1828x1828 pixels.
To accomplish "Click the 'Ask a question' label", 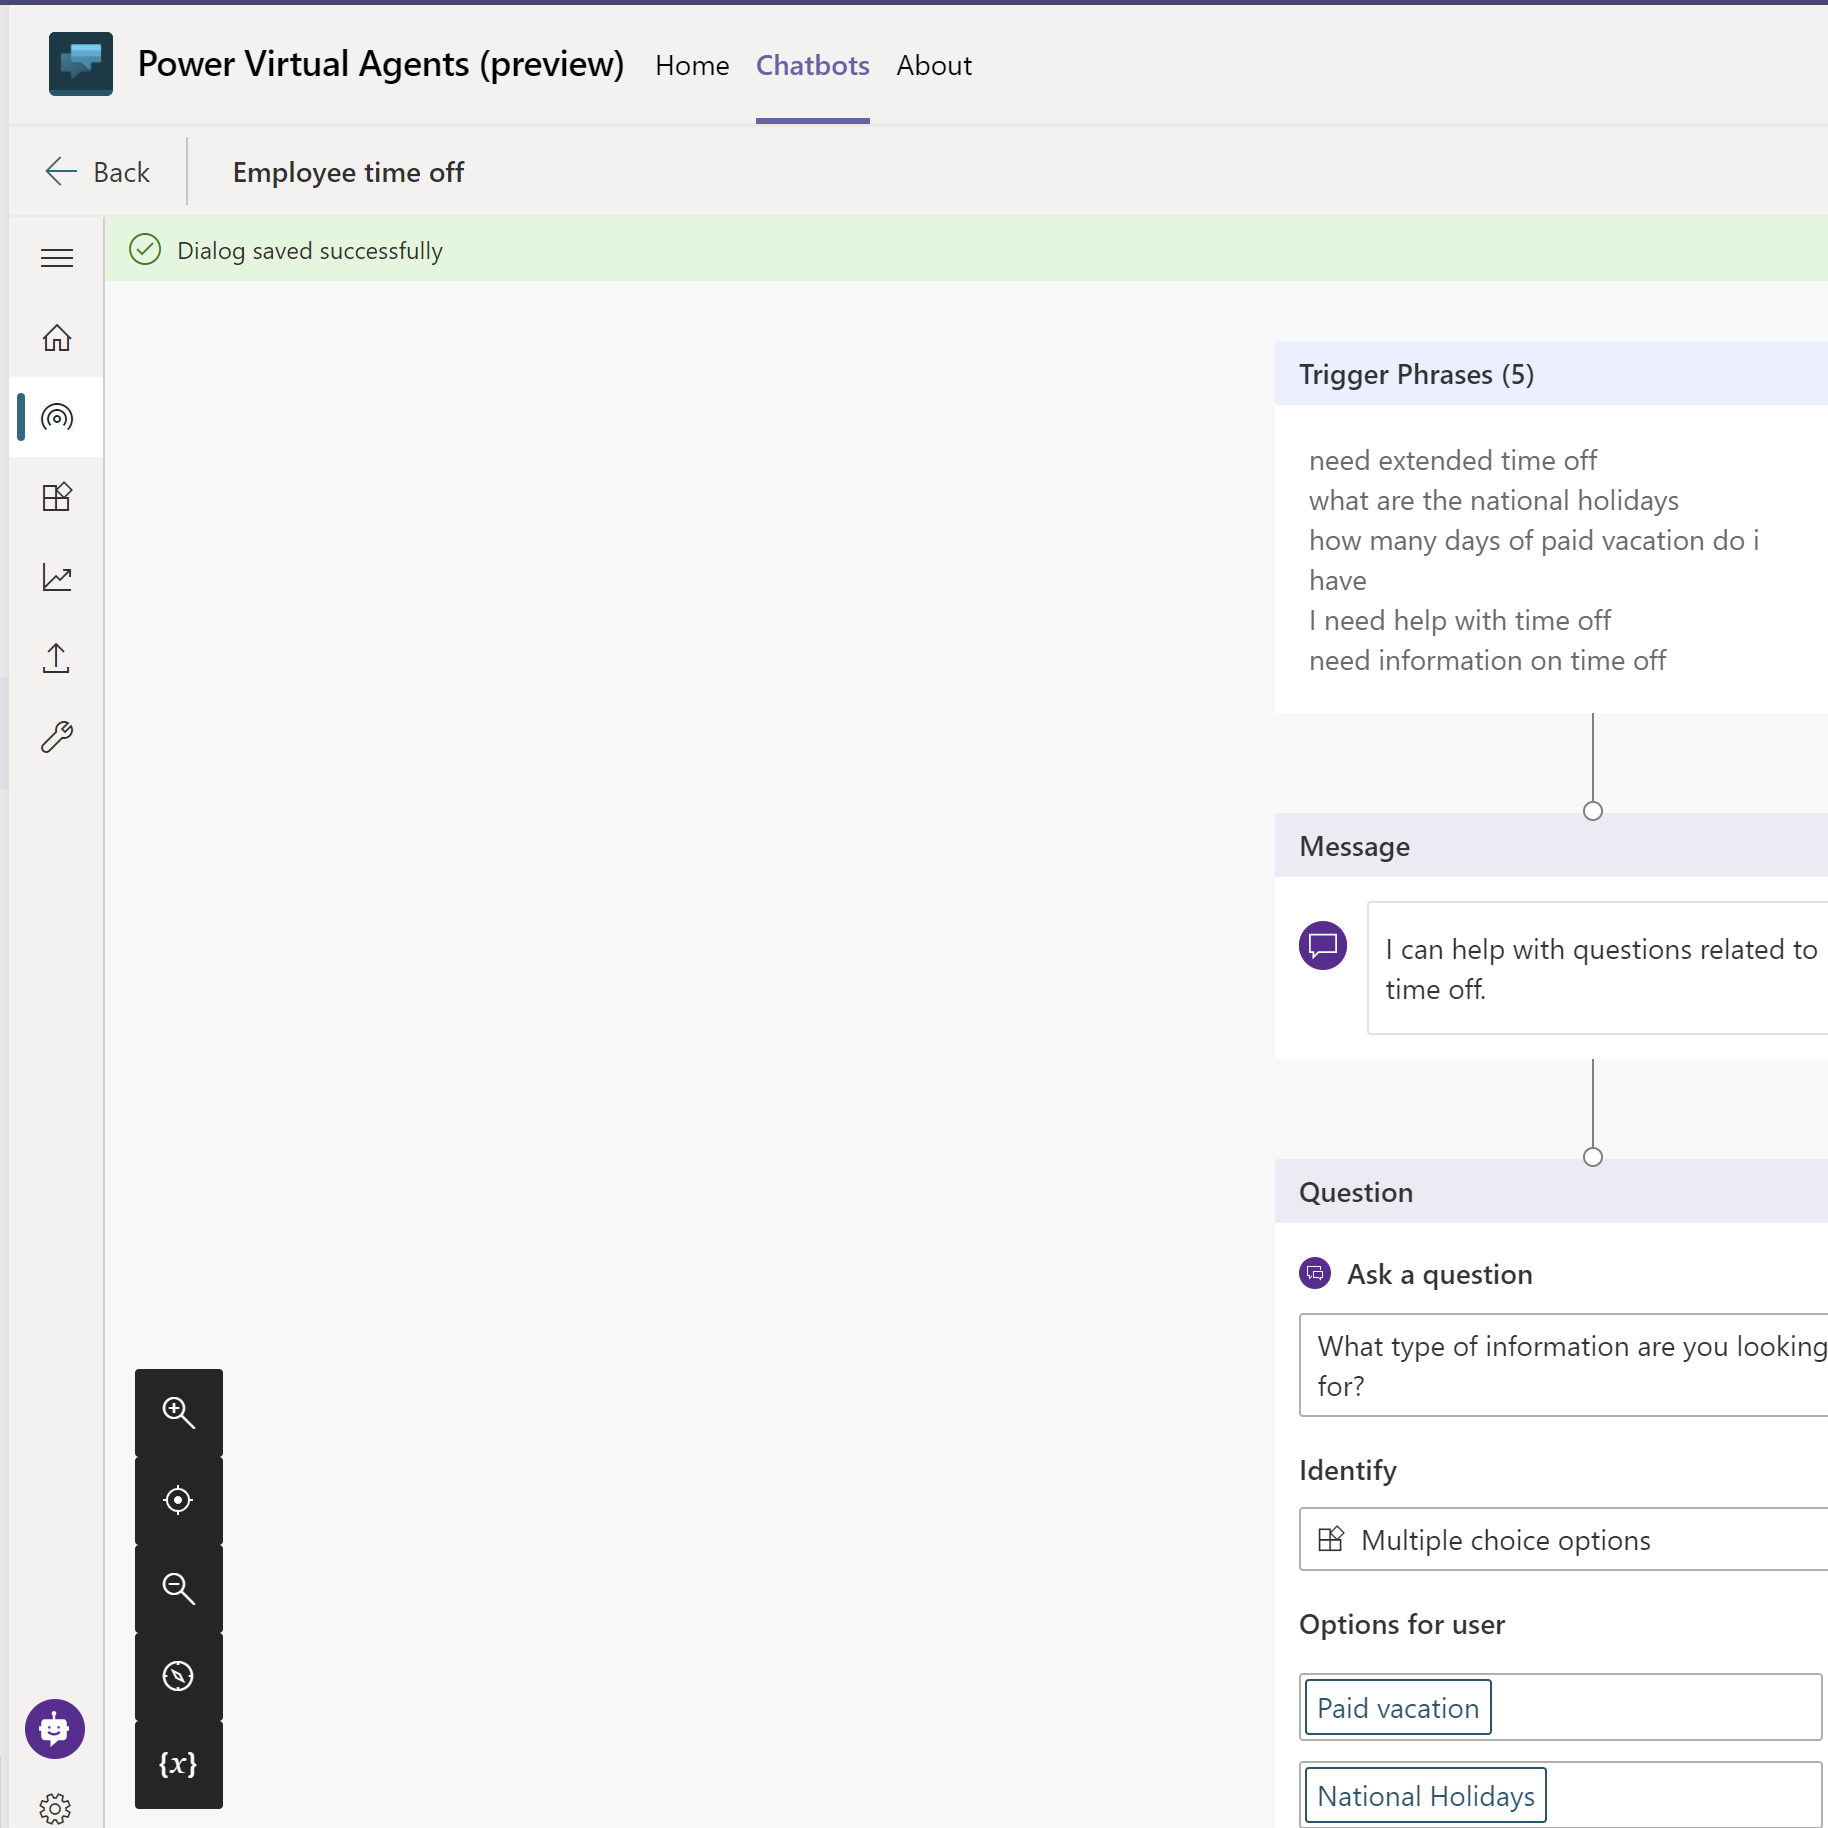I will click(1439, 1274).
